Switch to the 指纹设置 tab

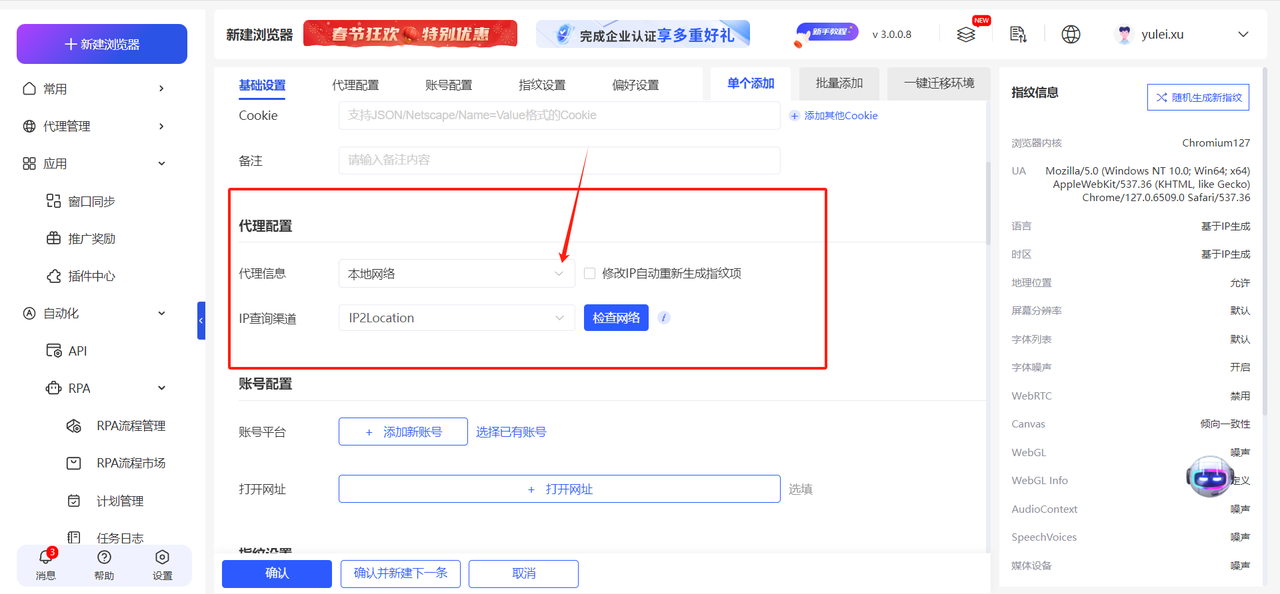(541, 84)
